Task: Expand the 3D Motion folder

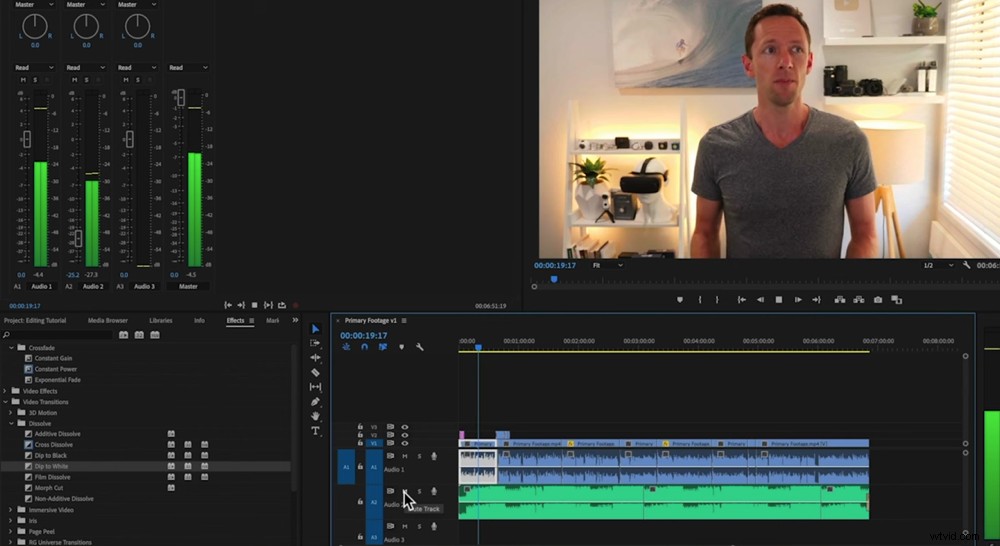Action: (x=11, y=413)
